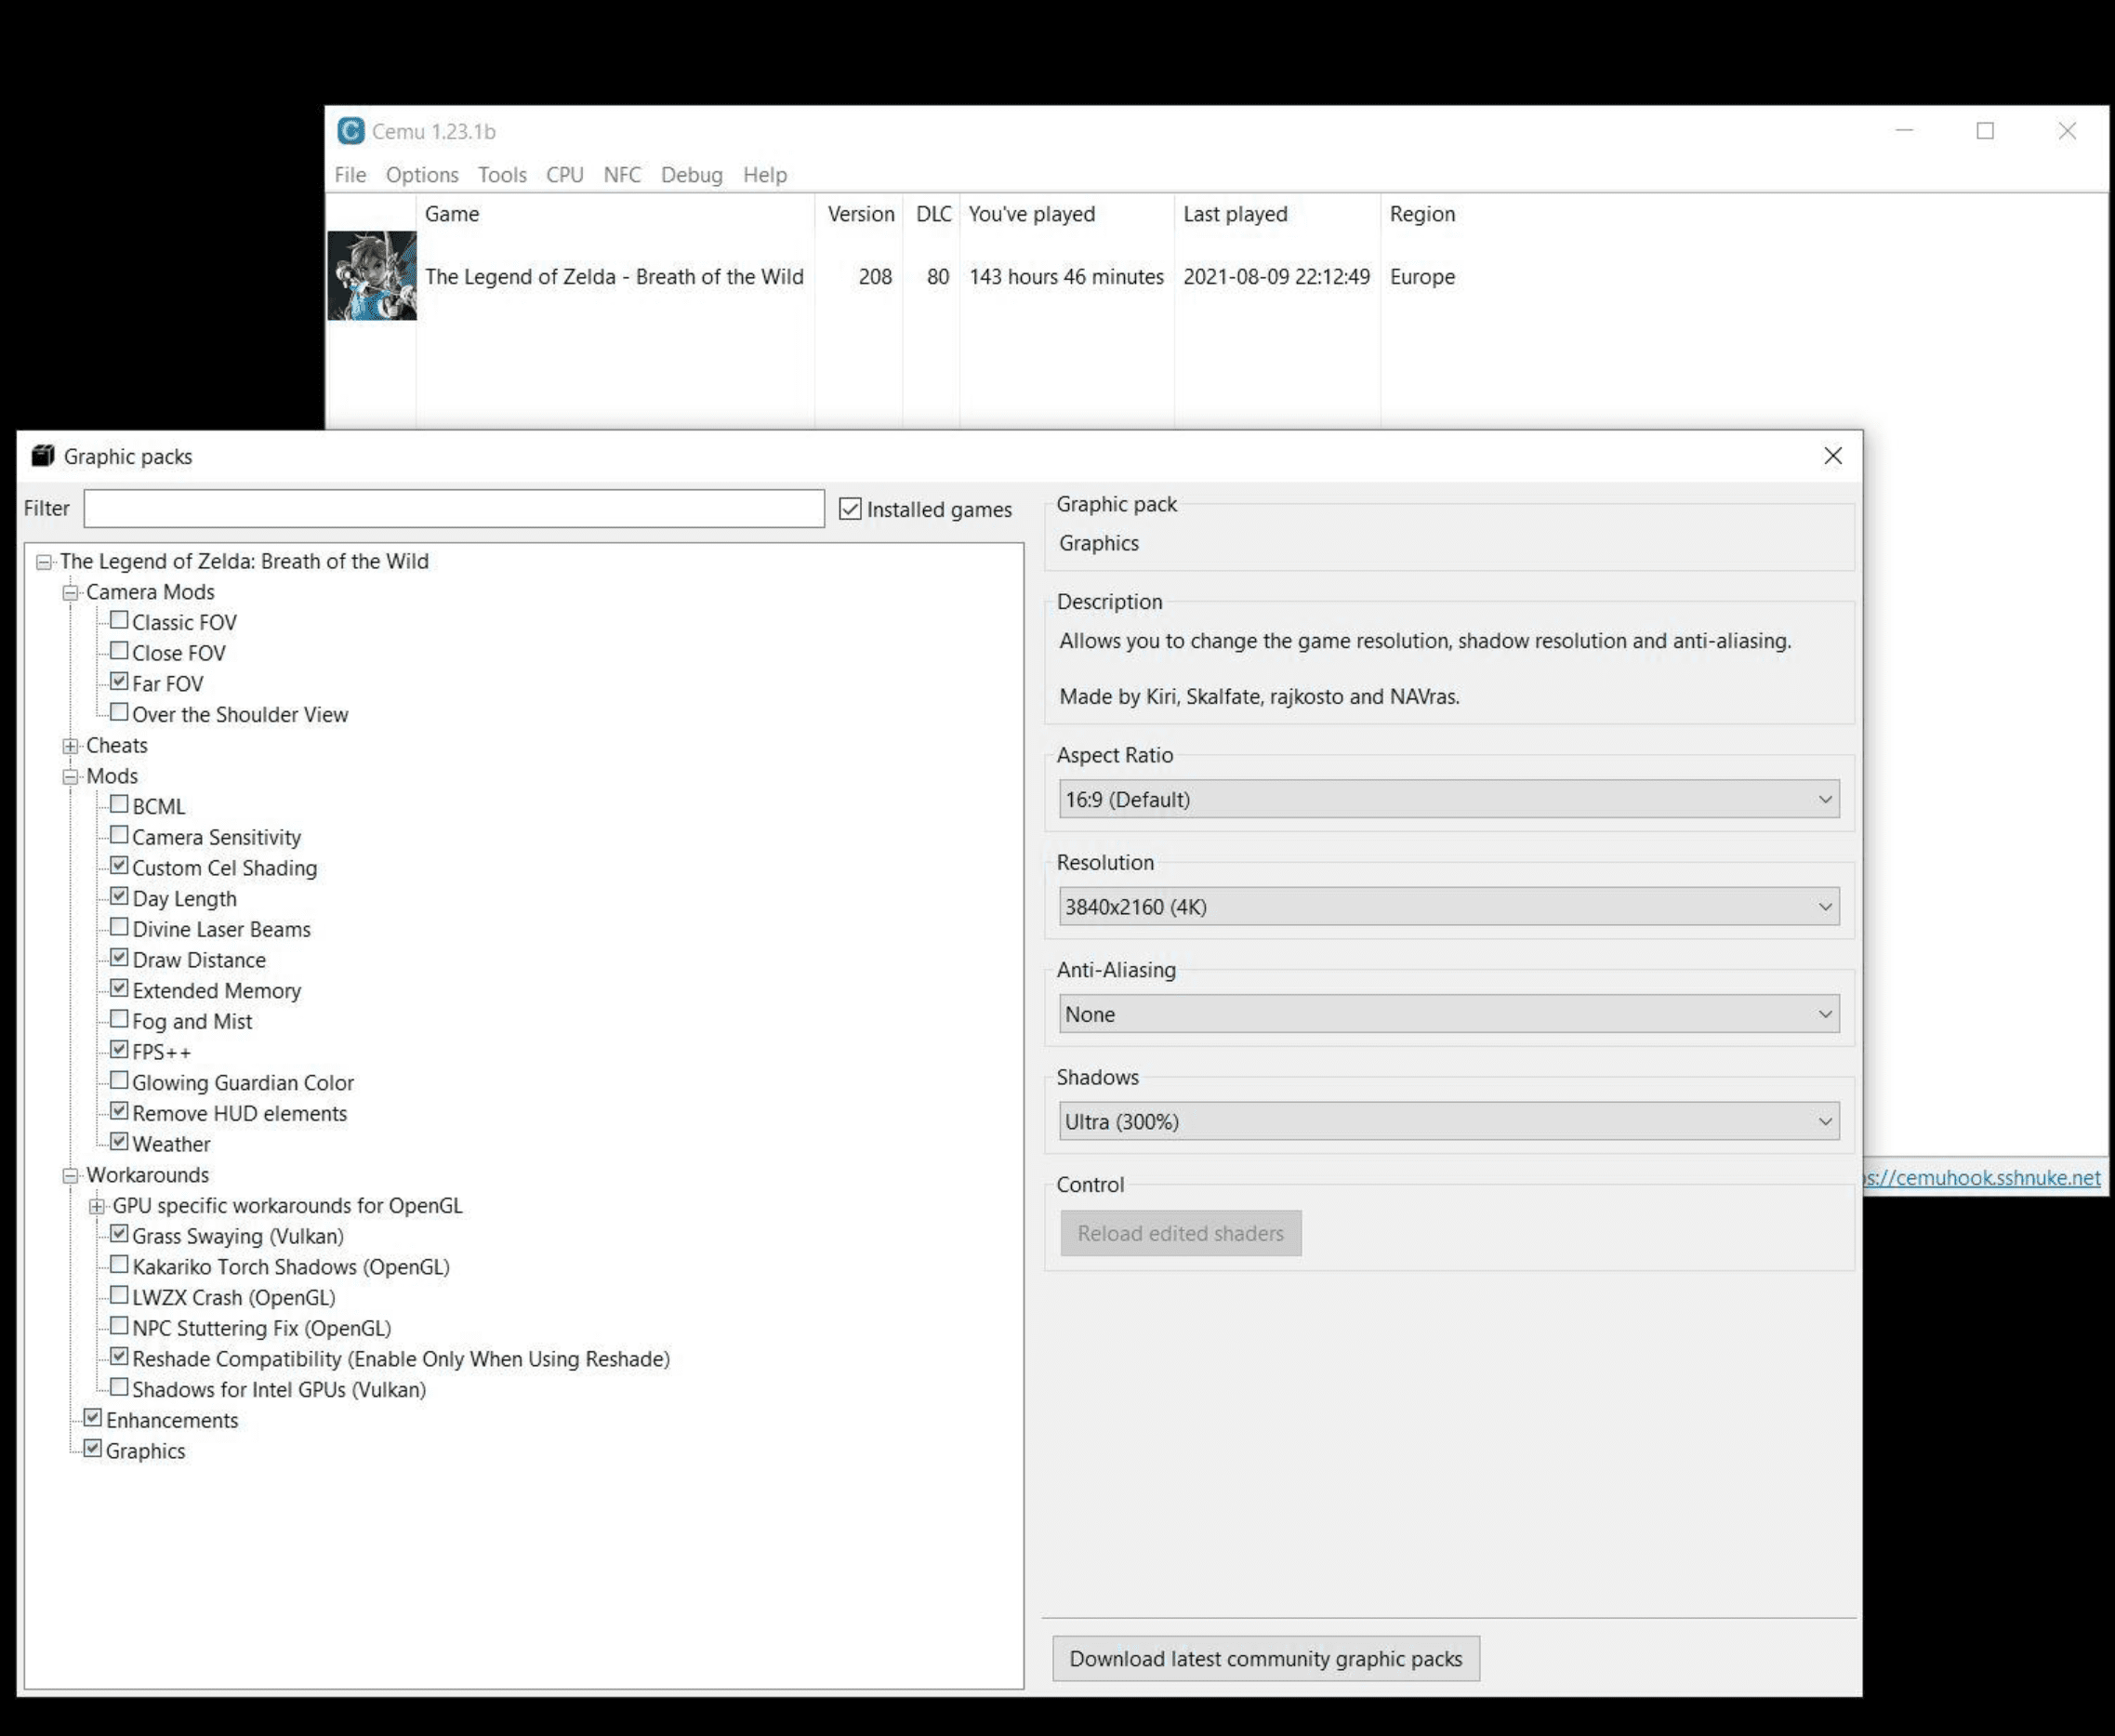The width and height of the screenshot is (2115, 1736).
Task: Open the Options menu in Cemu
Action: (x=422, y=175)
